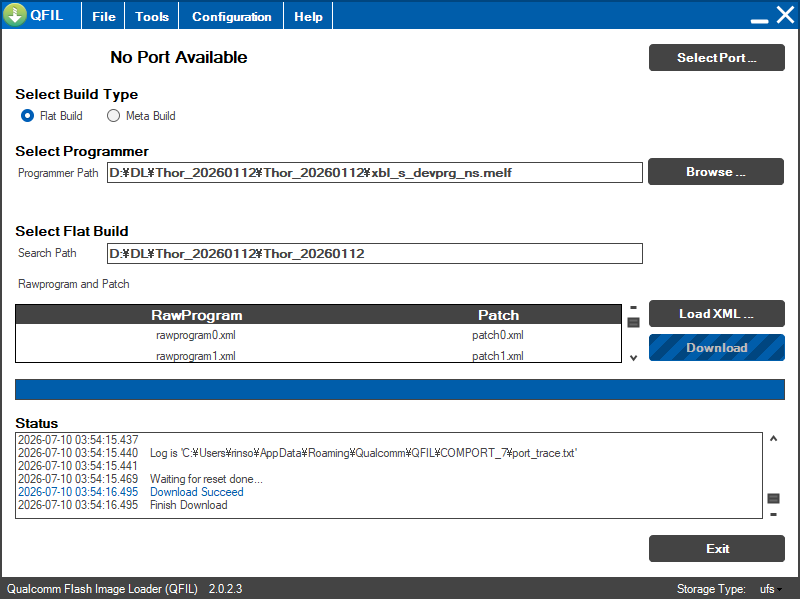This screenshot has height=599, width=800.
Task: Start flashing with the Download button
Action: coord(716,347)
